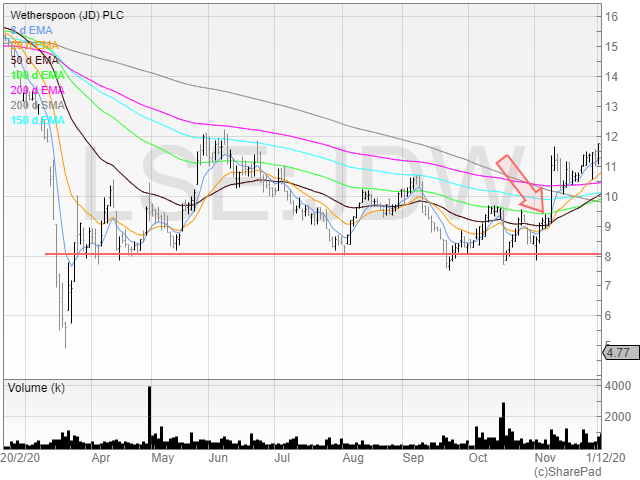The width and height of the screenshot is (640, 480).
Task: Click the Apr month axis label
Action: [101, 458]
